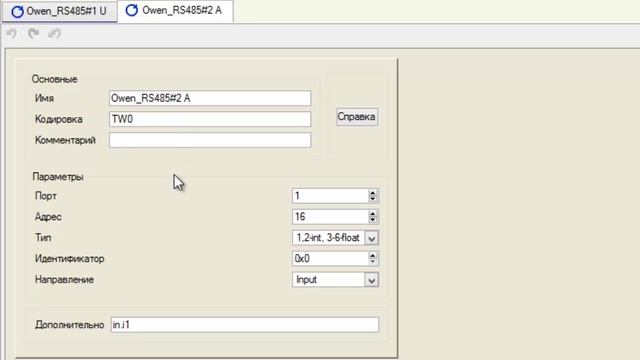Viewport: 640px width, 360px height.
Task: Open the Направление dropdown arrow
Action: pyautogui.click(x=371, y=280)
